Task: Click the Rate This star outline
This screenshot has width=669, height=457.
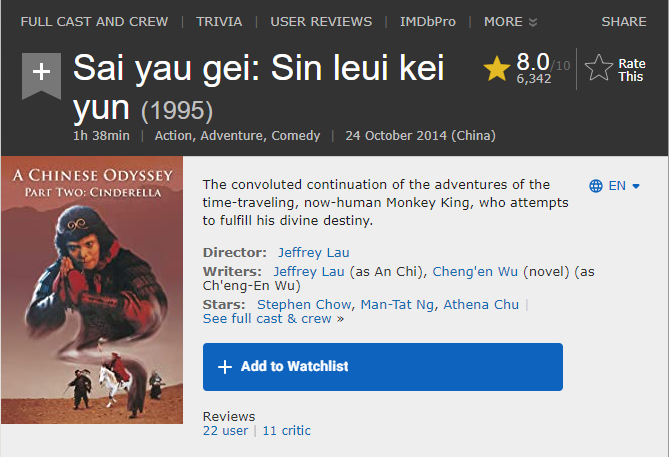Action: tap(599, 68)
